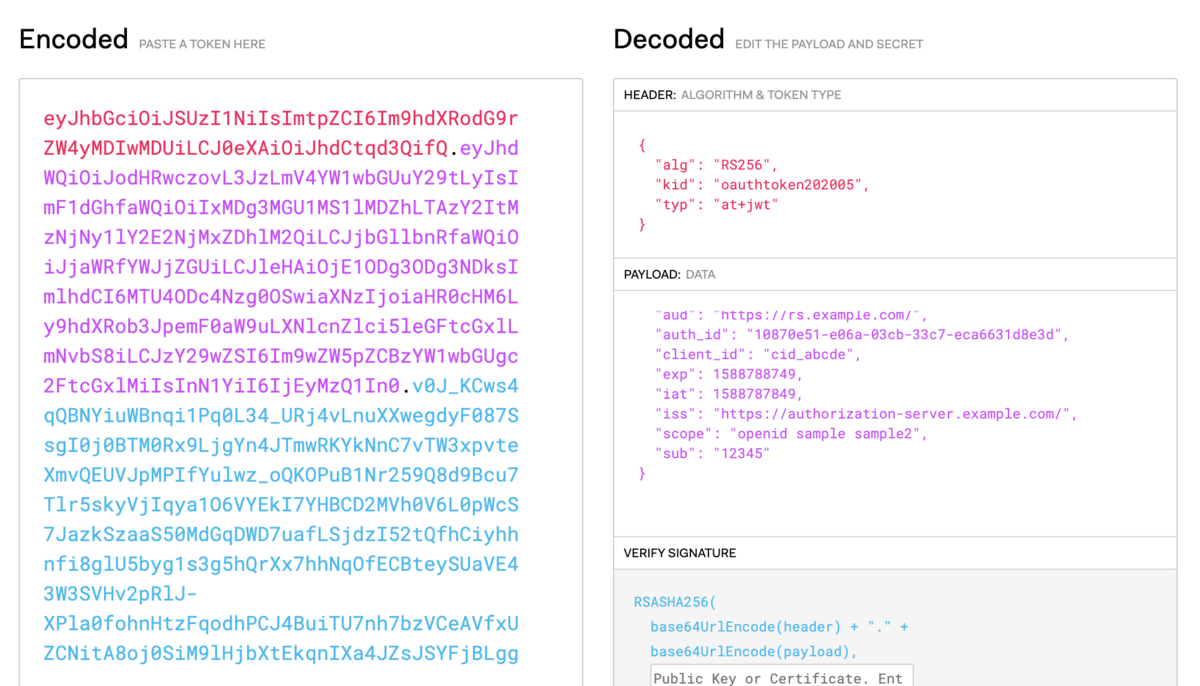Click the "typ": "at+jwt" line
Screen dimensions: 1200x686
pos(716,205)
